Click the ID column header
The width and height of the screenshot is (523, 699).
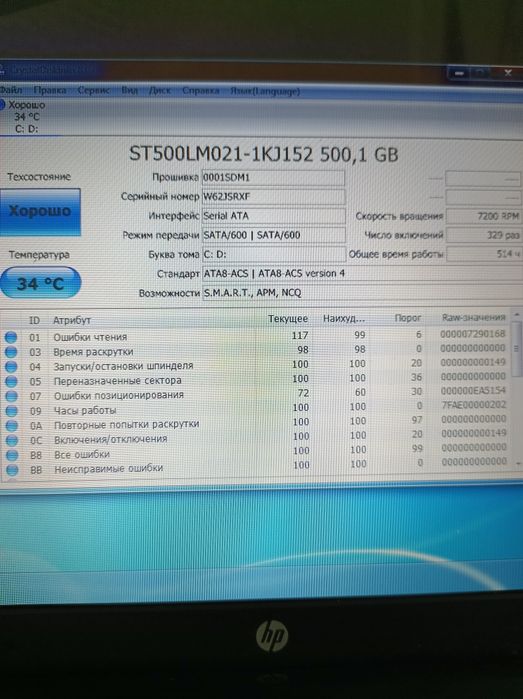pyautogui.click(x=34, y=320)
